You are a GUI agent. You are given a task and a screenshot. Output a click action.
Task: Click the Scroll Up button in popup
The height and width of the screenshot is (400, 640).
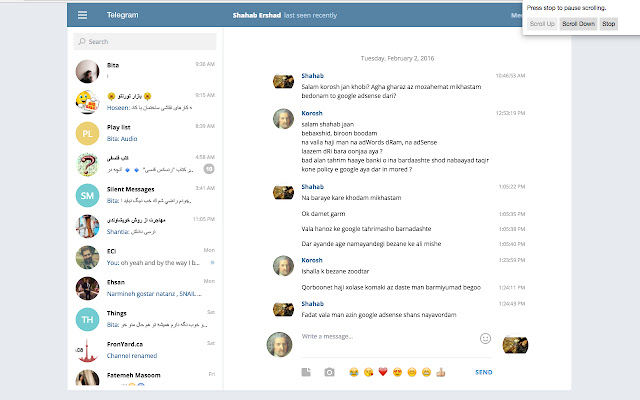pyautogui.click(x=542, y=24)
